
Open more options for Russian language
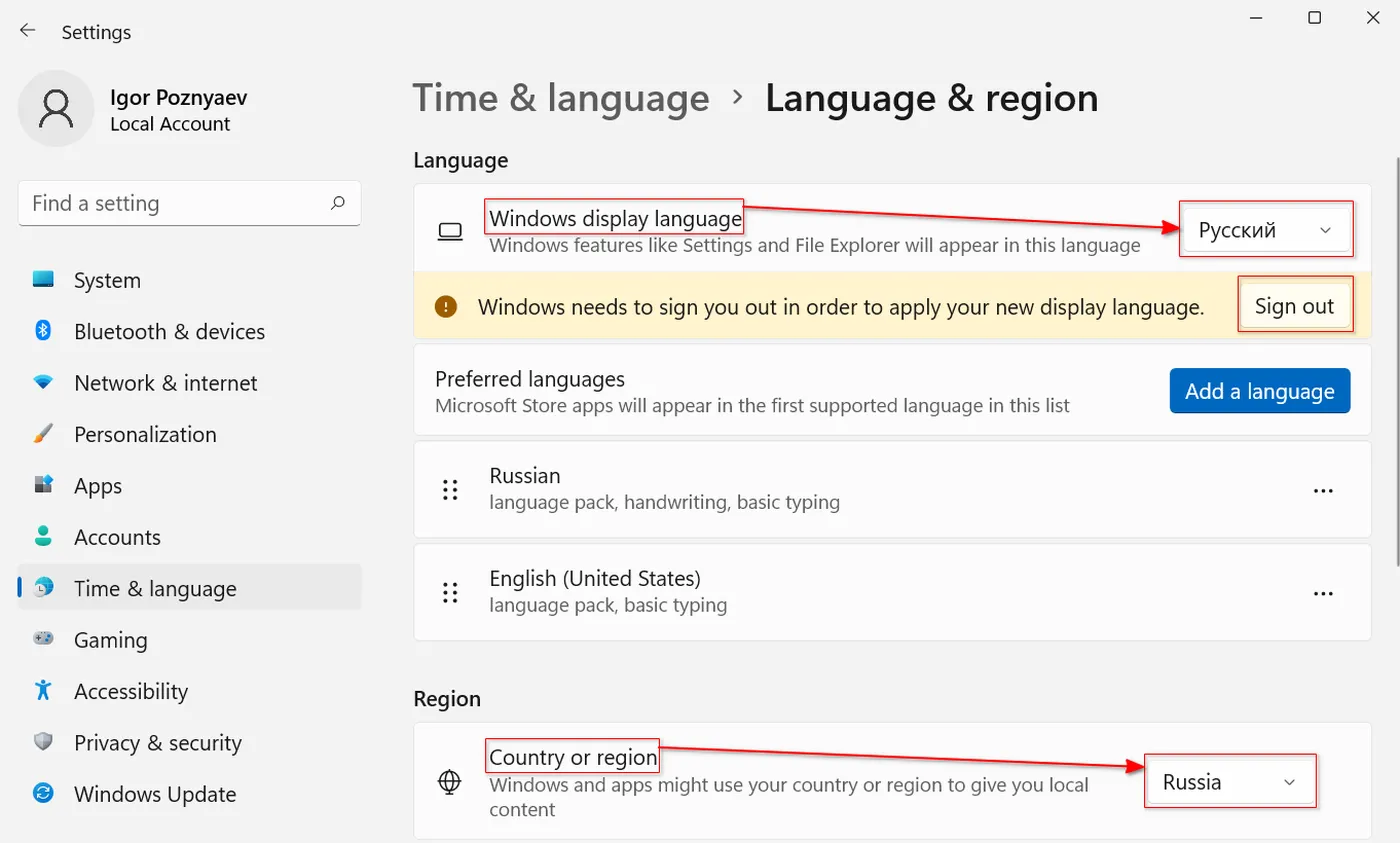1323,490
